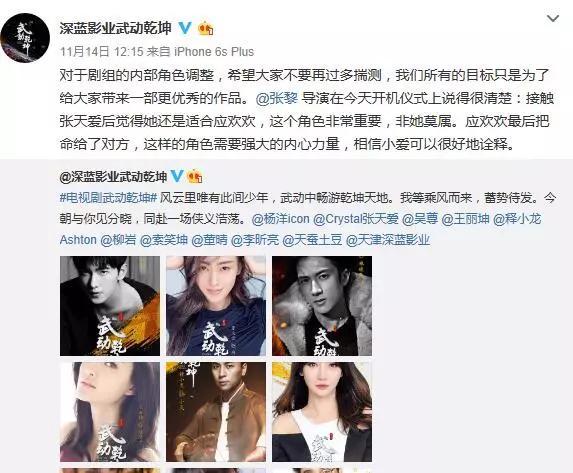This screenshot has width=573, height=473.
Task: Open the #电视剧武动乾坤# hashtag
Action: point(109,198)
